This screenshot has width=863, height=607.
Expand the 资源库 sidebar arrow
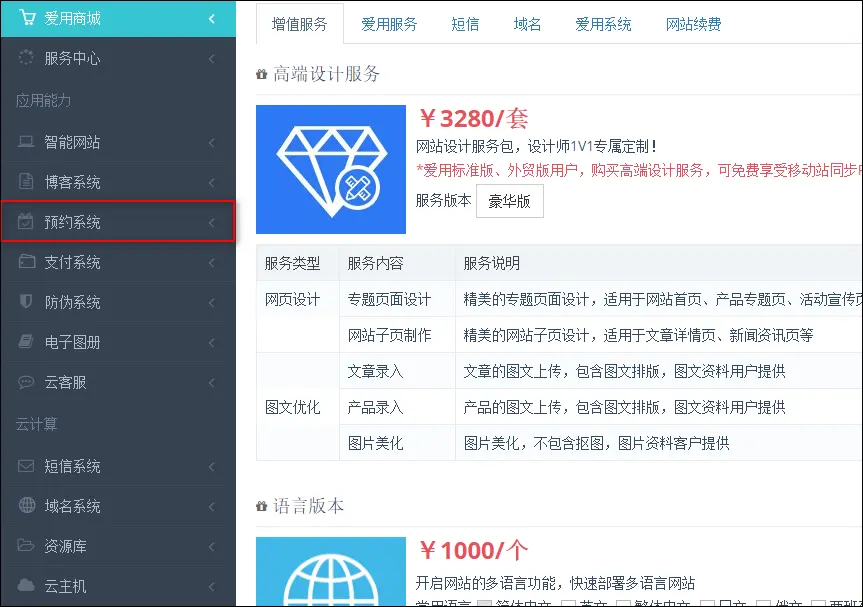tap(211, 546)
